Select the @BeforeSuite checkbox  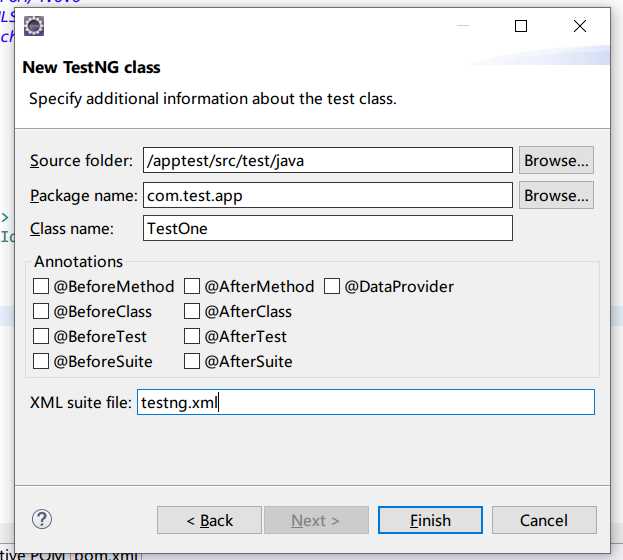[41, 361]
